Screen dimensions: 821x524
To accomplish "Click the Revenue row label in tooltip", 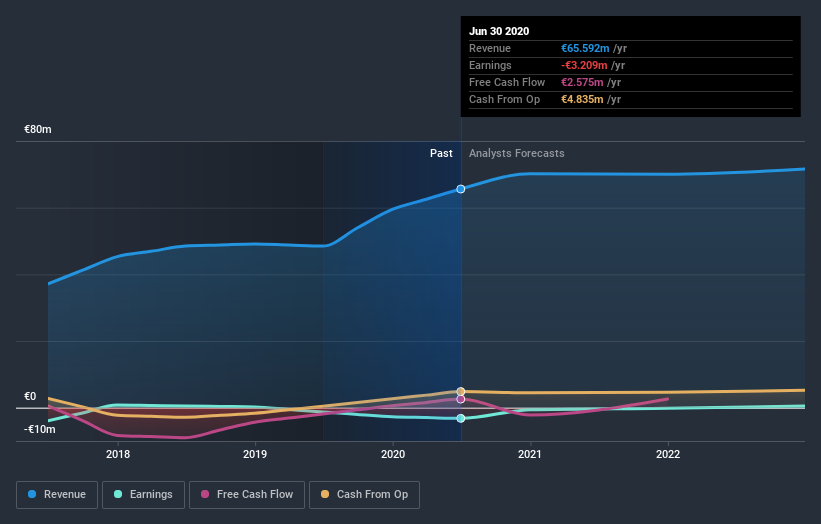I will pos(490,48).
